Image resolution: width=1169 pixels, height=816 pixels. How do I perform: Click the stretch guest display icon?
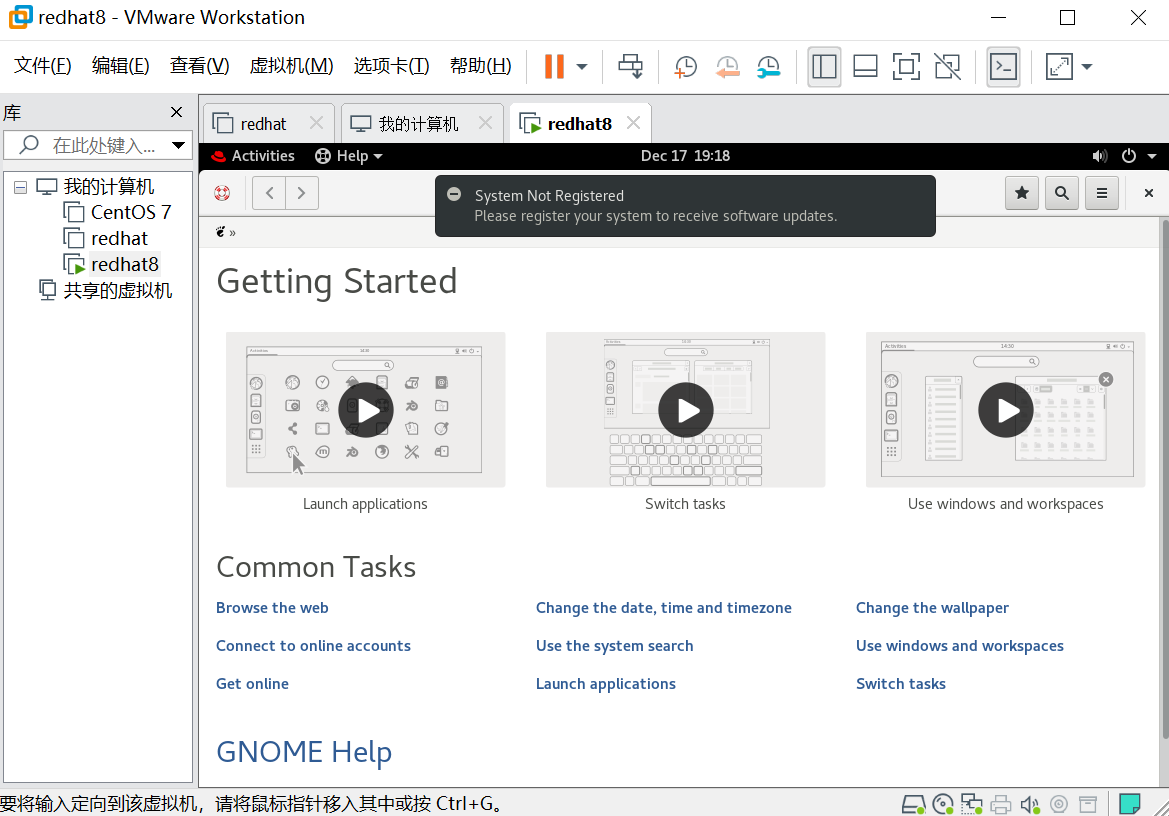[x=1059, y=66]
